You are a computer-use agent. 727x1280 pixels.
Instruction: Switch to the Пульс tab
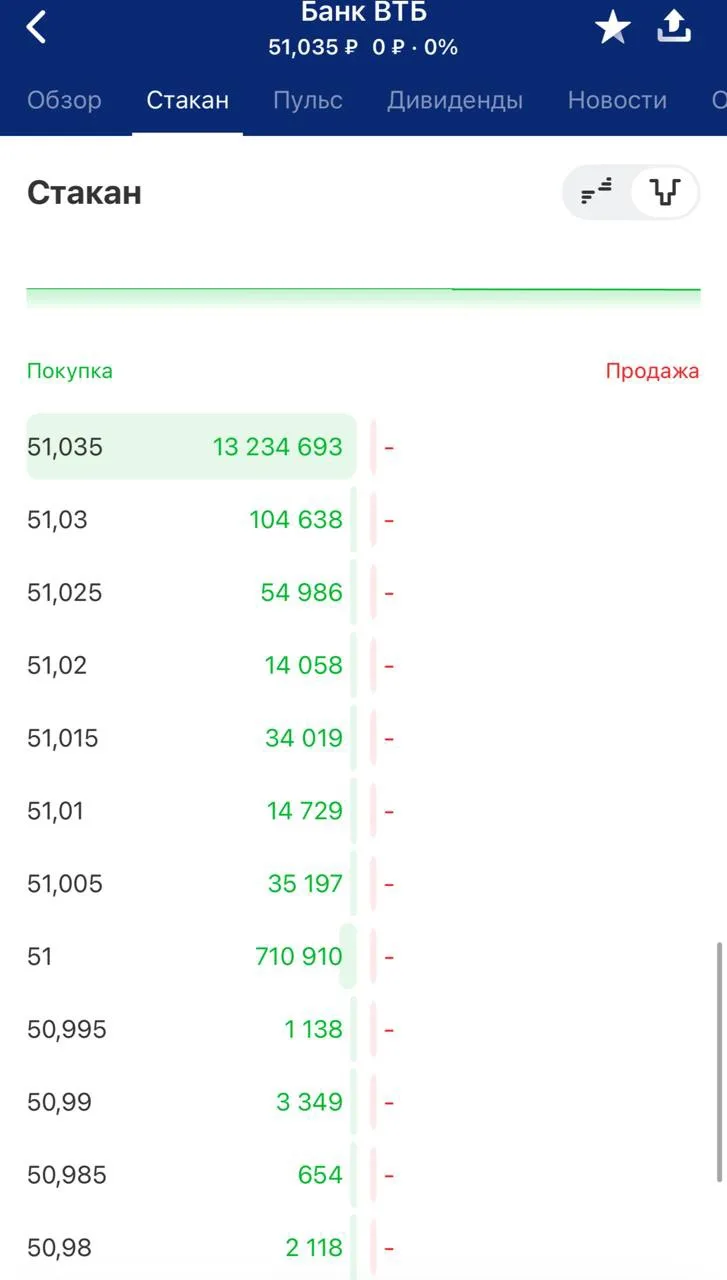(308, 100)
